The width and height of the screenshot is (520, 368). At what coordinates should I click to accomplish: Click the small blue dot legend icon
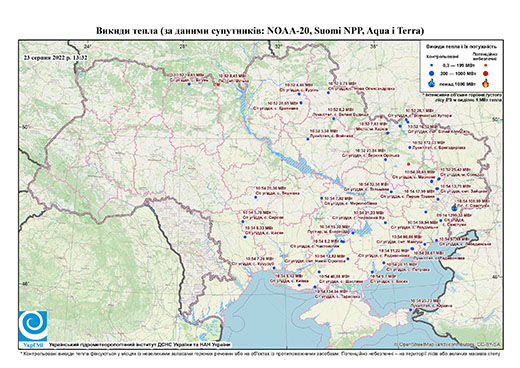431,65
